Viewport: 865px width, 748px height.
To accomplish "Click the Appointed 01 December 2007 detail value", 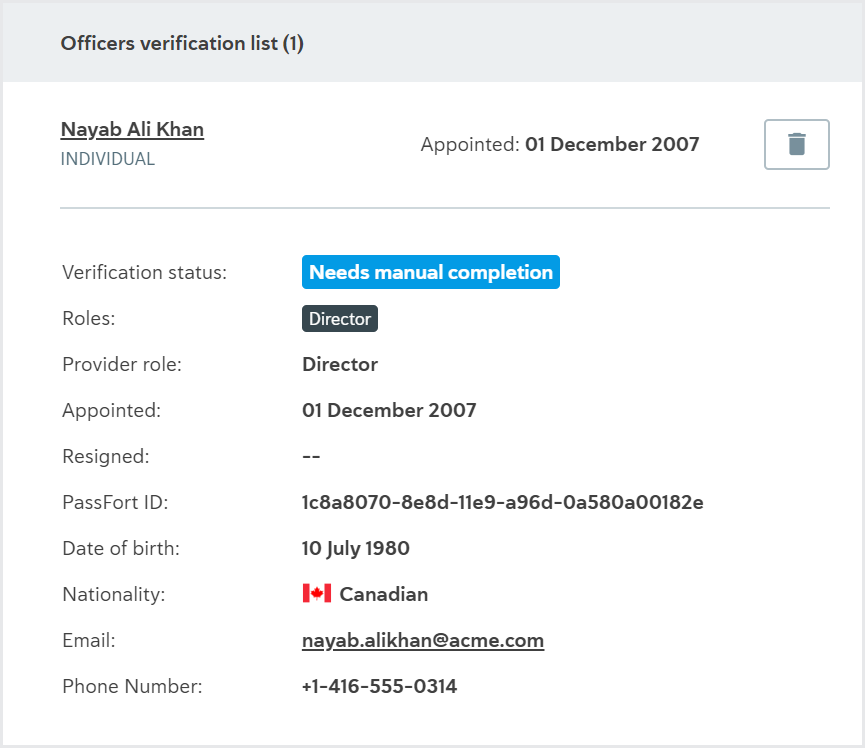I will [x=389, y=410].
